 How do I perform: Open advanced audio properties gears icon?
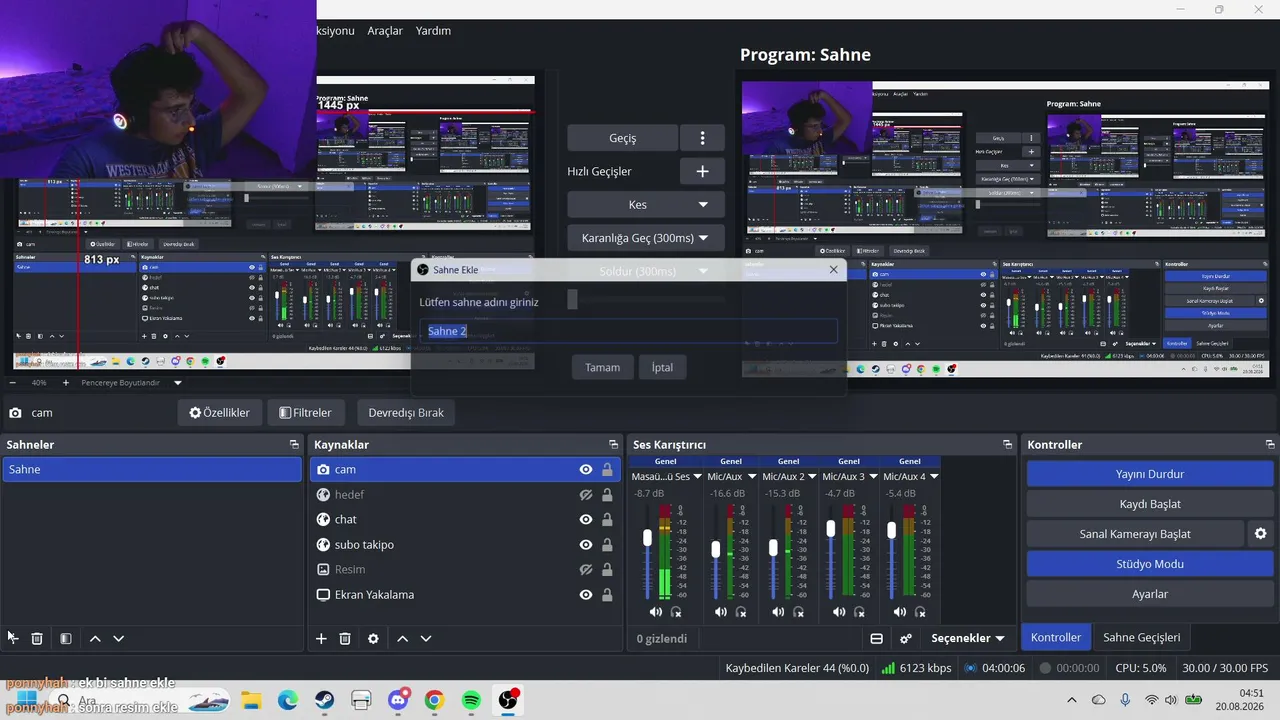point(906,638)
